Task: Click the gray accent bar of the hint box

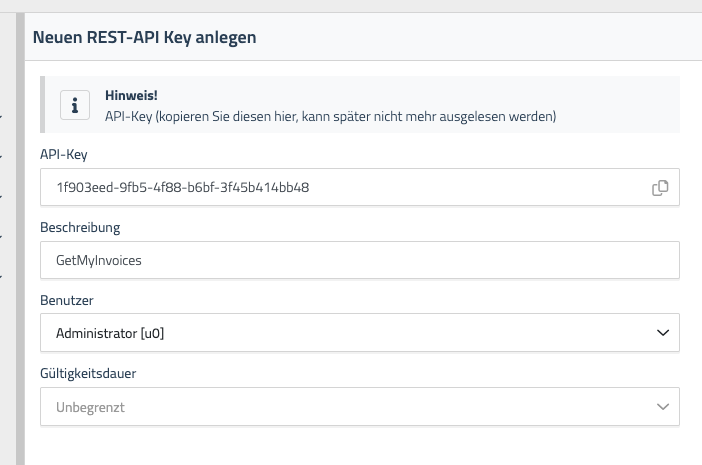Action: point(42,105)
